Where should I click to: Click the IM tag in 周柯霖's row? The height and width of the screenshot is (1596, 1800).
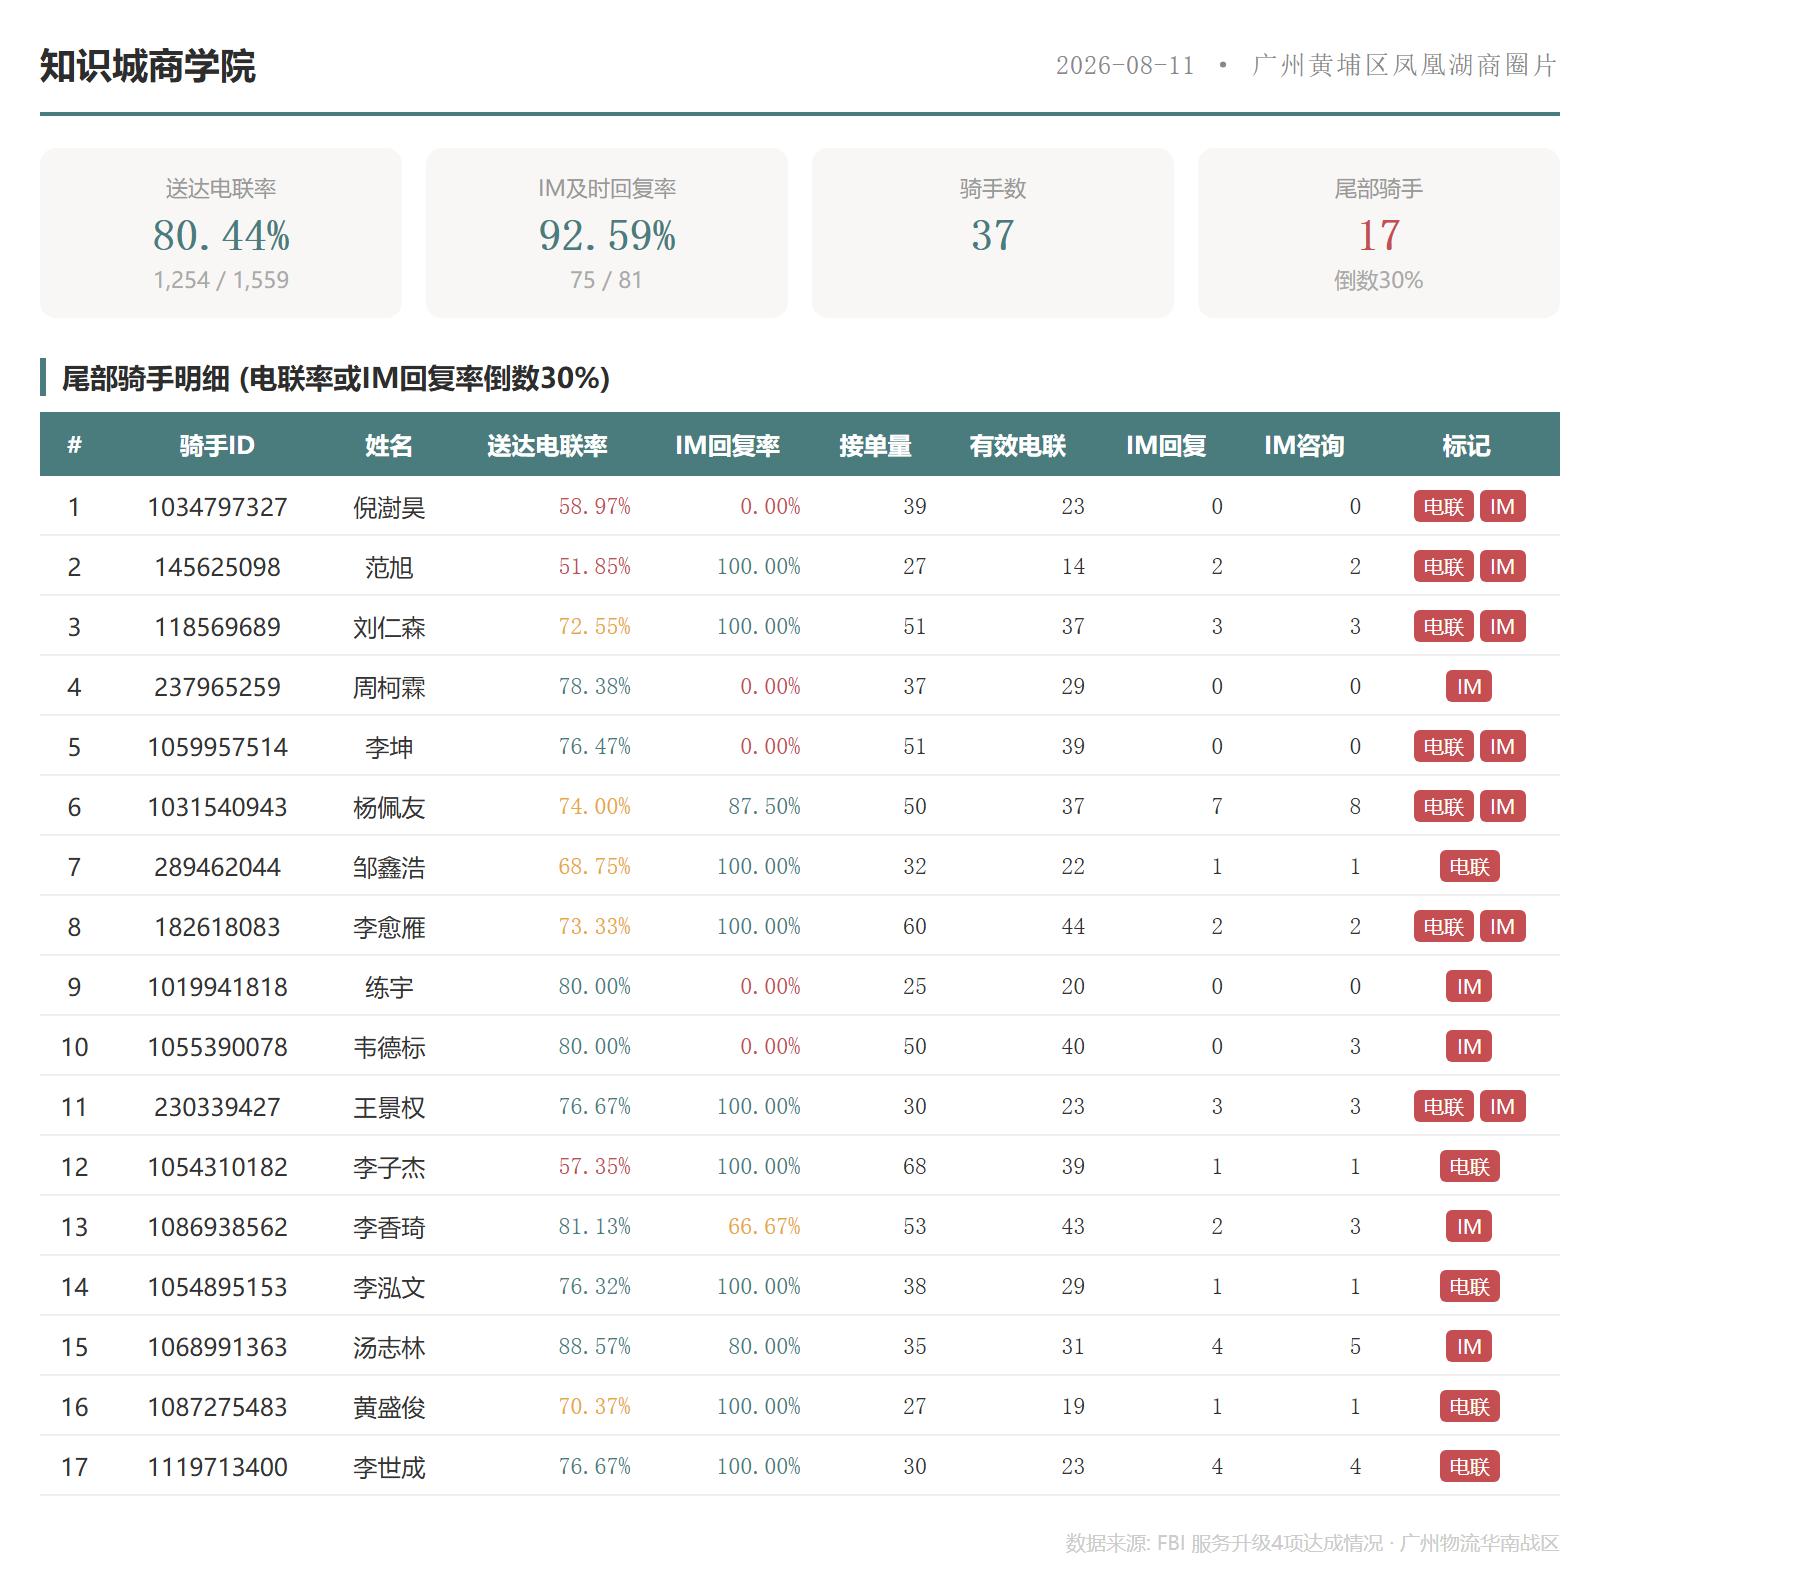(1469, 686)
